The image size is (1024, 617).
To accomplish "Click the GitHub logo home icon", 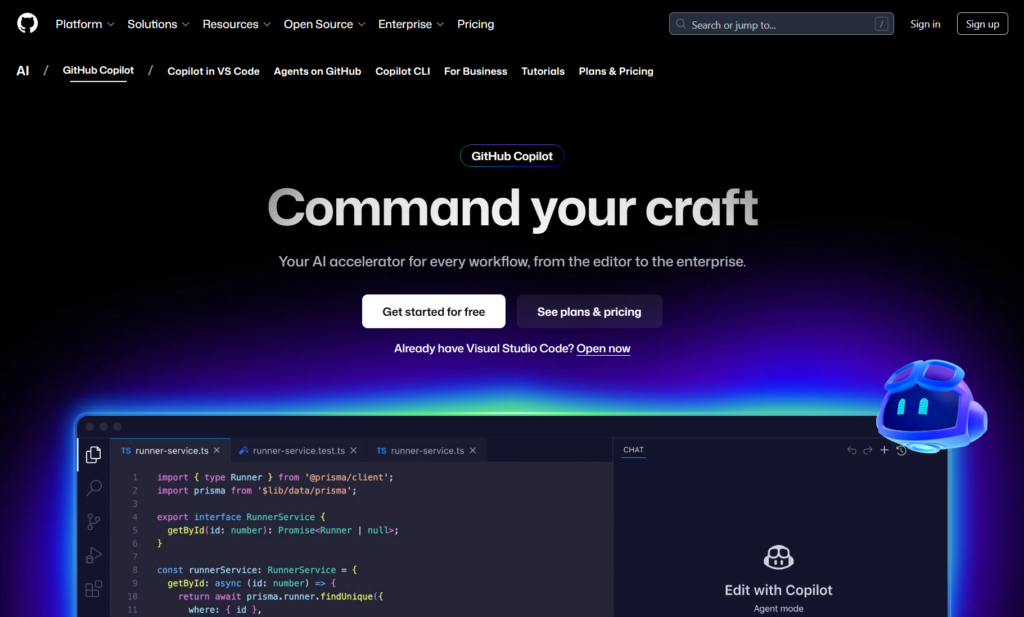I will (28, 24).
